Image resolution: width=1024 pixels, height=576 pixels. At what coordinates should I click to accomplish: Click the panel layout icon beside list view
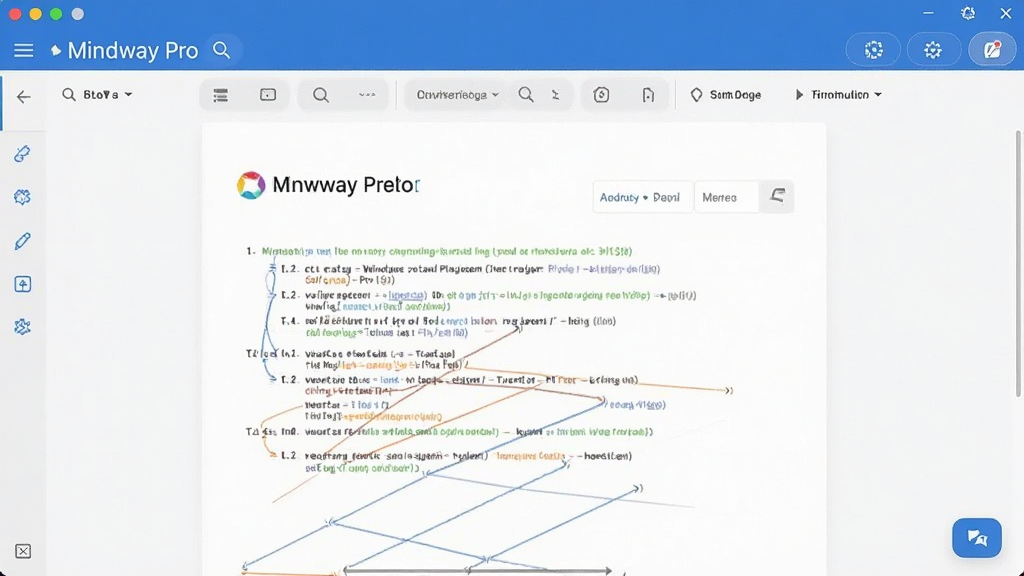(x=268, y=95)
